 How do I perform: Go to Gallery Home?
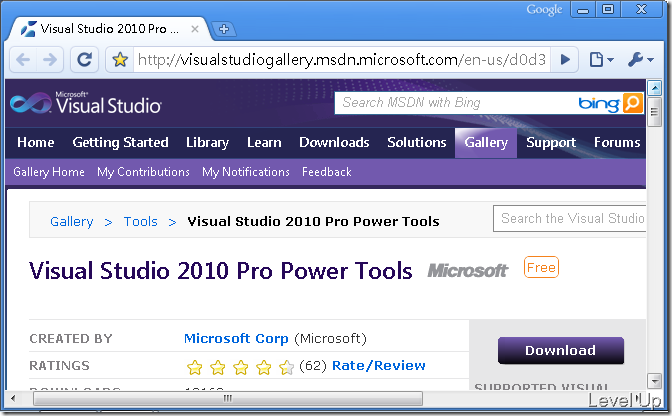point(49,172)
